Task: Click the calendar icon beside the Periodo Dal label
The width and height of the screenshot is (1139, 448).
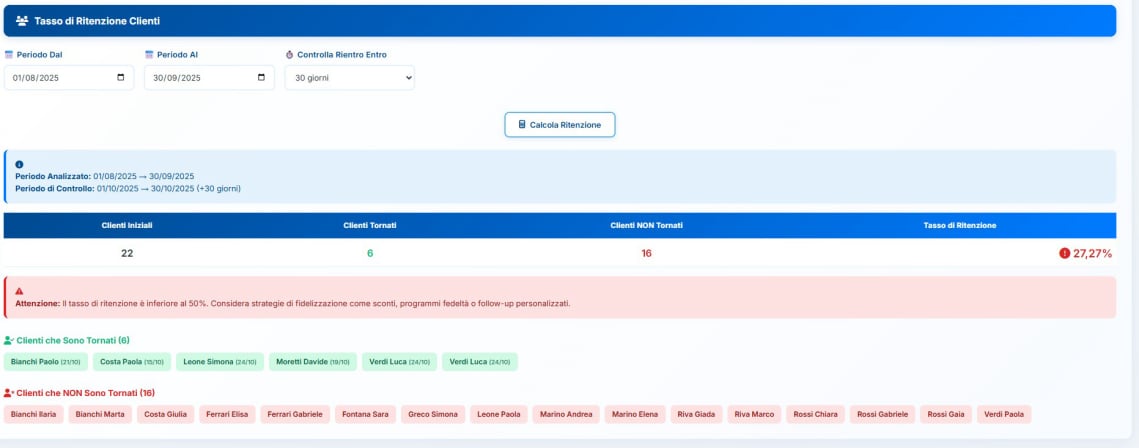Action: point(9,55)
